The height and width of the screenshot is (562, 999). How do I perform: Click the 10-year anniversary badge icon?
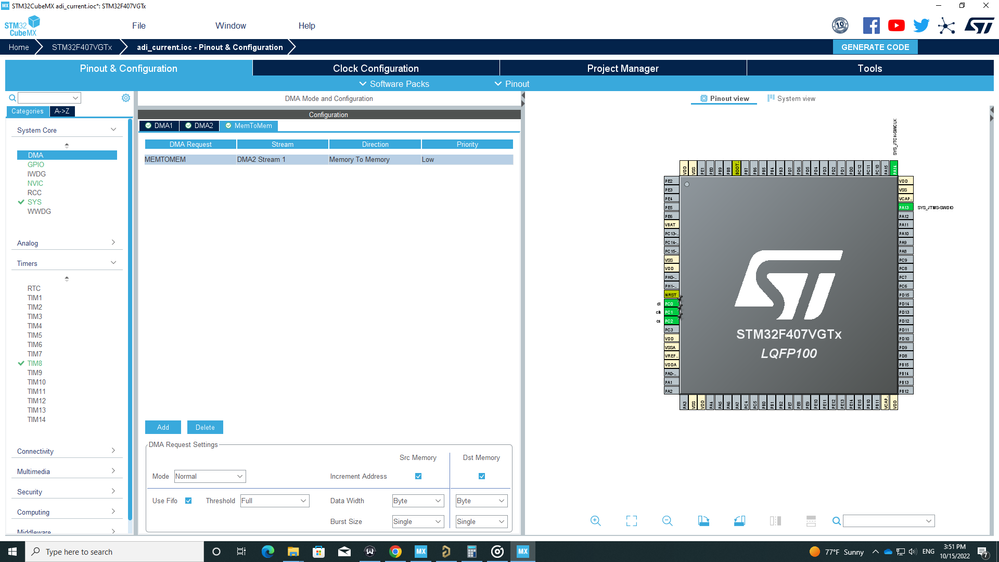tap(840, 25)
